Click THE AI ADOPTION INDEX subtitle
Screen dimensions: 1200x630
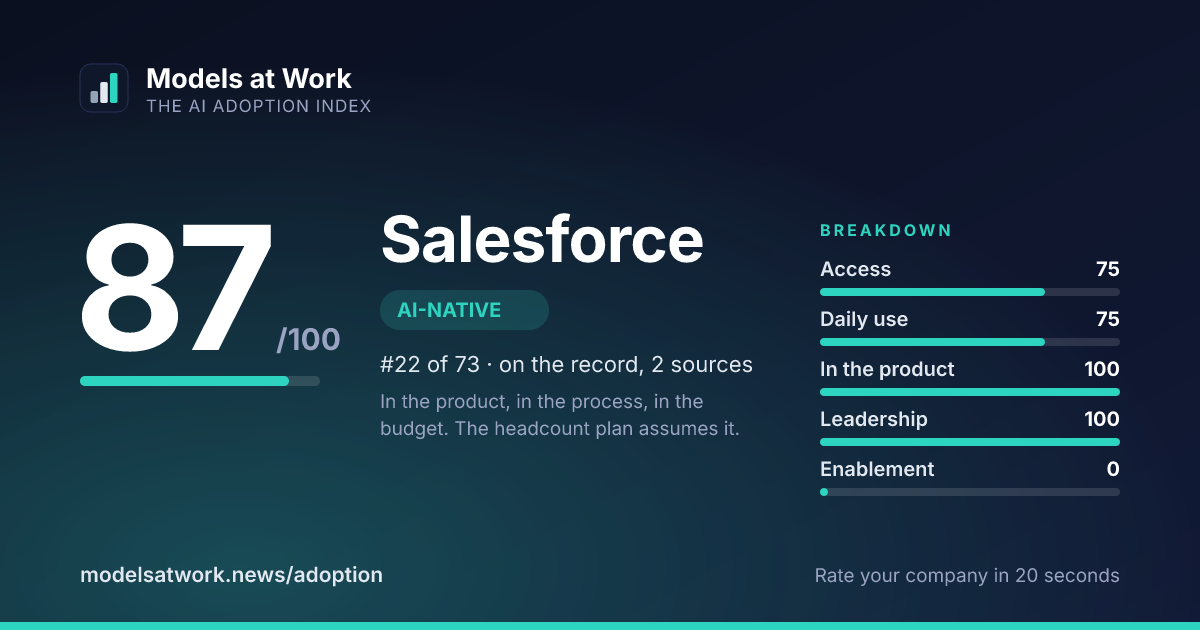(258, 106)
